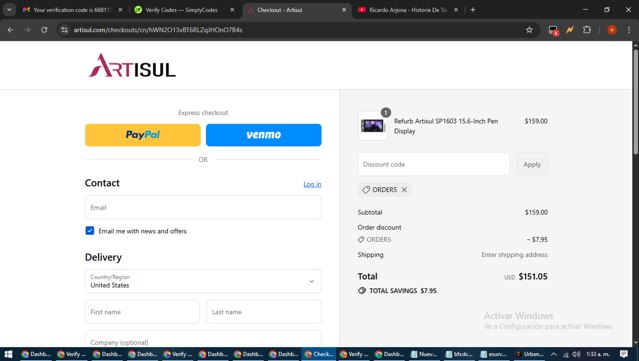Open the Windows Start menu
Screen dimensions: 639x361
pos(8,354)
